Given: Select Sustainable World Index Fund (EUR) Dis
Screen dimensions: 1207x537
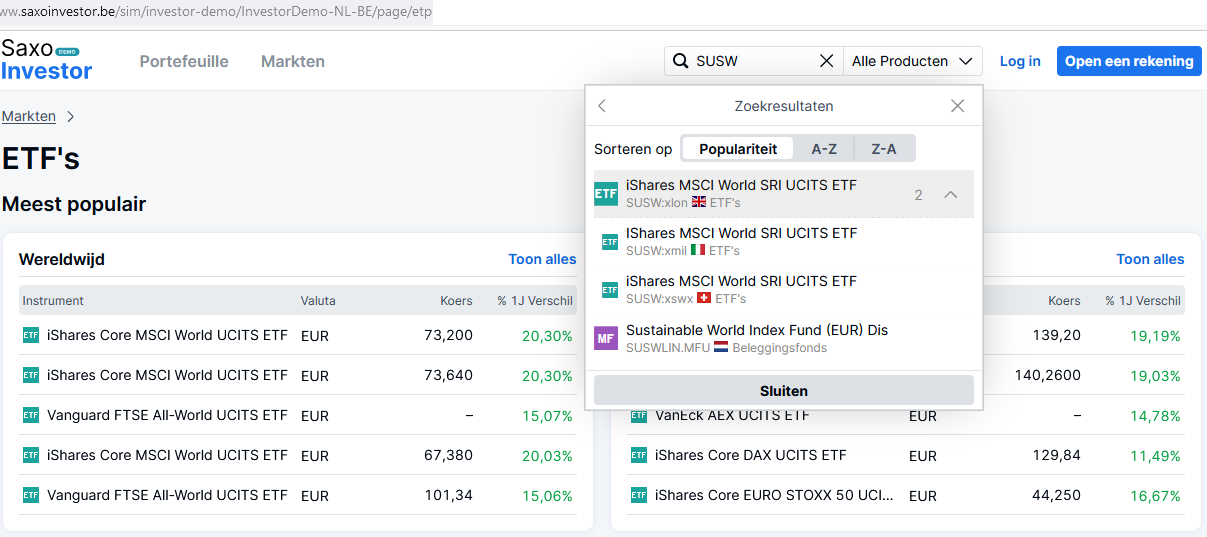Looking at the screenshot, I should pyautogui.click(x=784, y=338).
